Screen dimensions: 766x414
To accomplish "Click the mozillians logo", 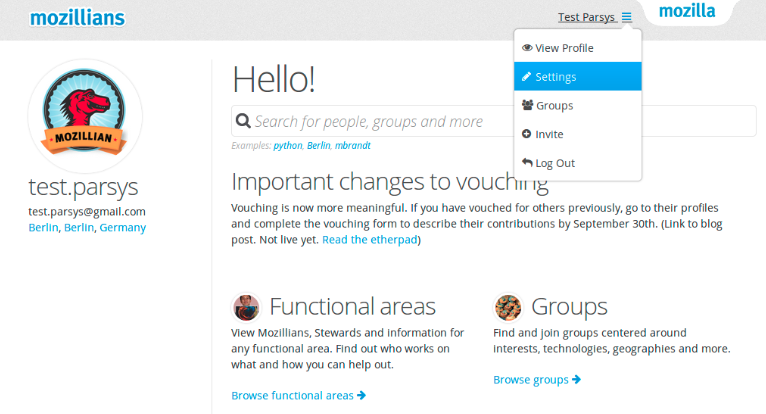I will coord(77,18).
